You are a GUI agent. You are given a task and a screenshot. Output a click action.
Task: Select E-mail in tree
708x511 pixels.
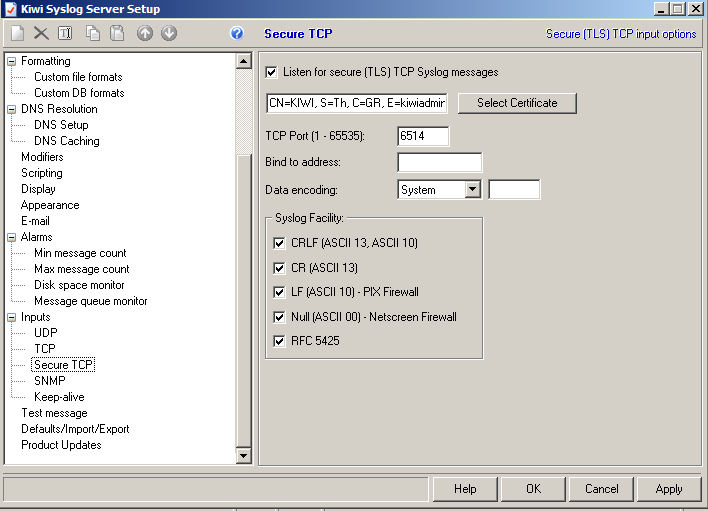35,221
